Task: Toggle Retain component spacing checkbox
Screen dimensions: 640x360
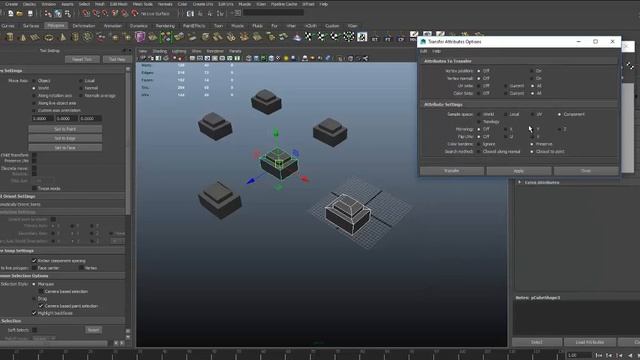Action: click(34, 260)
